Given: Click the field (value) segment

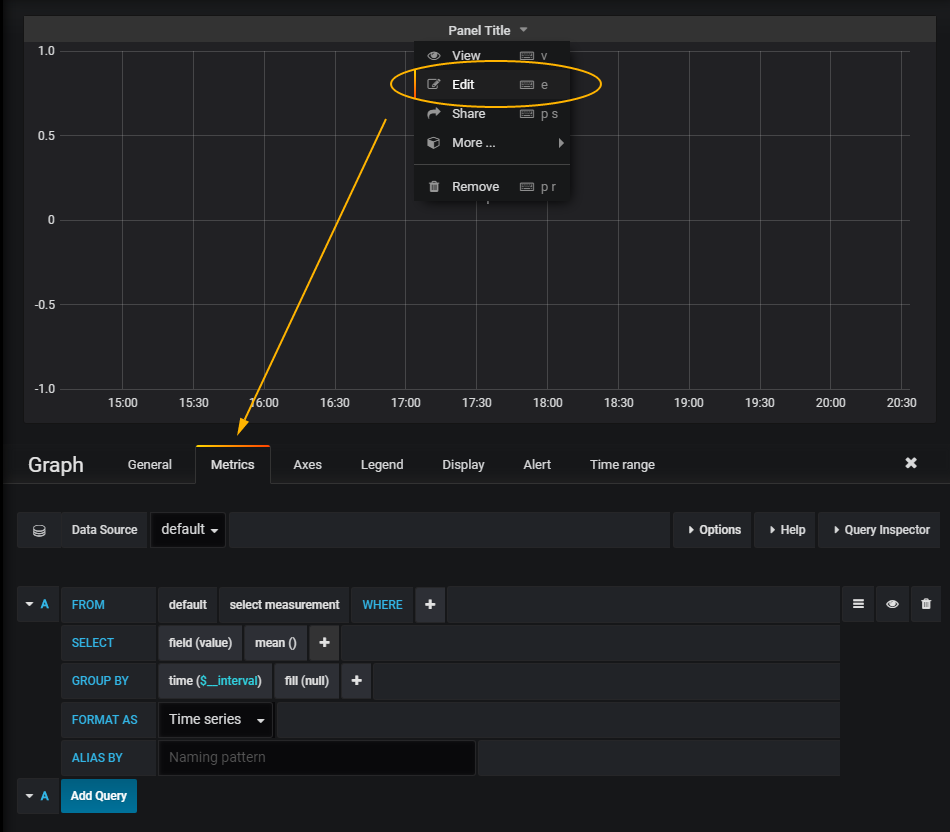Looking at the screenshot, I should (201, 643).
